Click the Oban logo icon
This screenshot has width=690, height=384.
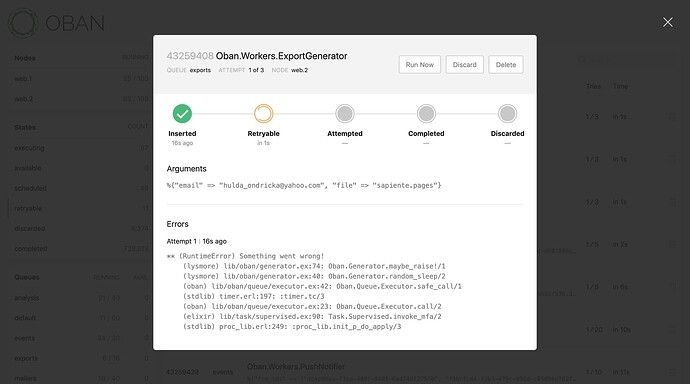[x=23, y=23]
